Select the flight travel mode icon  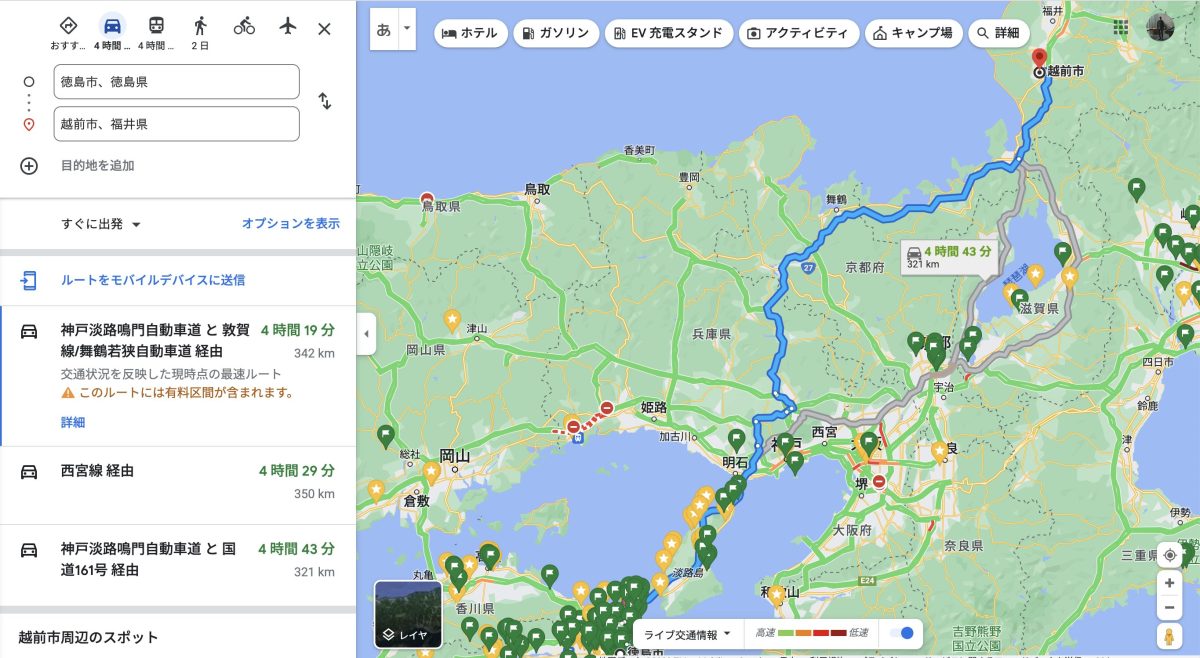288,27
